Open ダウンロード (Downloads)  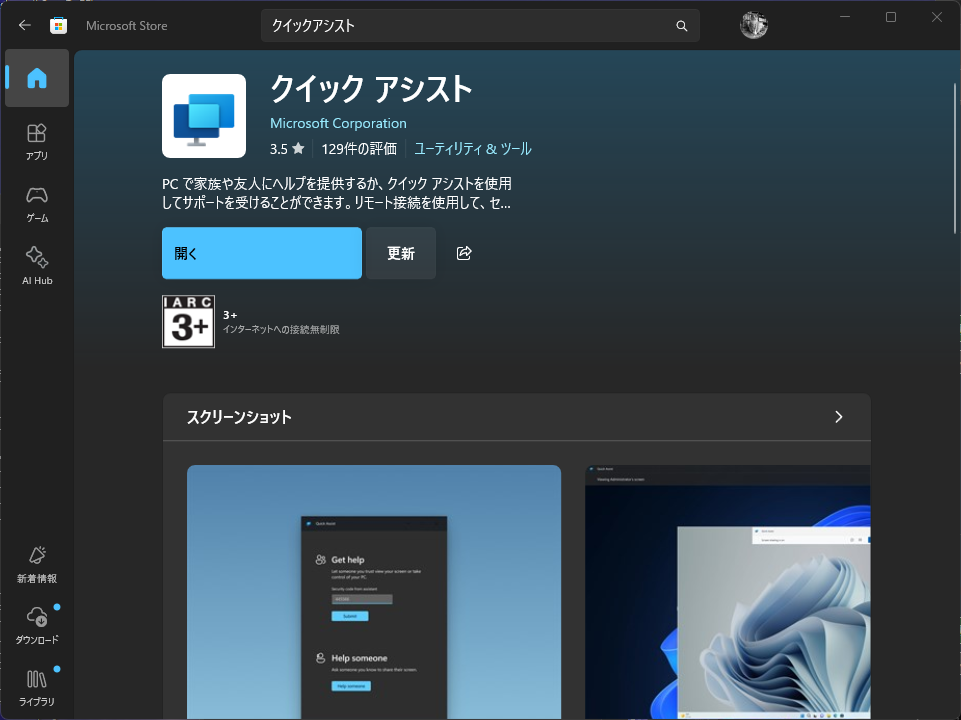point(37,626)
